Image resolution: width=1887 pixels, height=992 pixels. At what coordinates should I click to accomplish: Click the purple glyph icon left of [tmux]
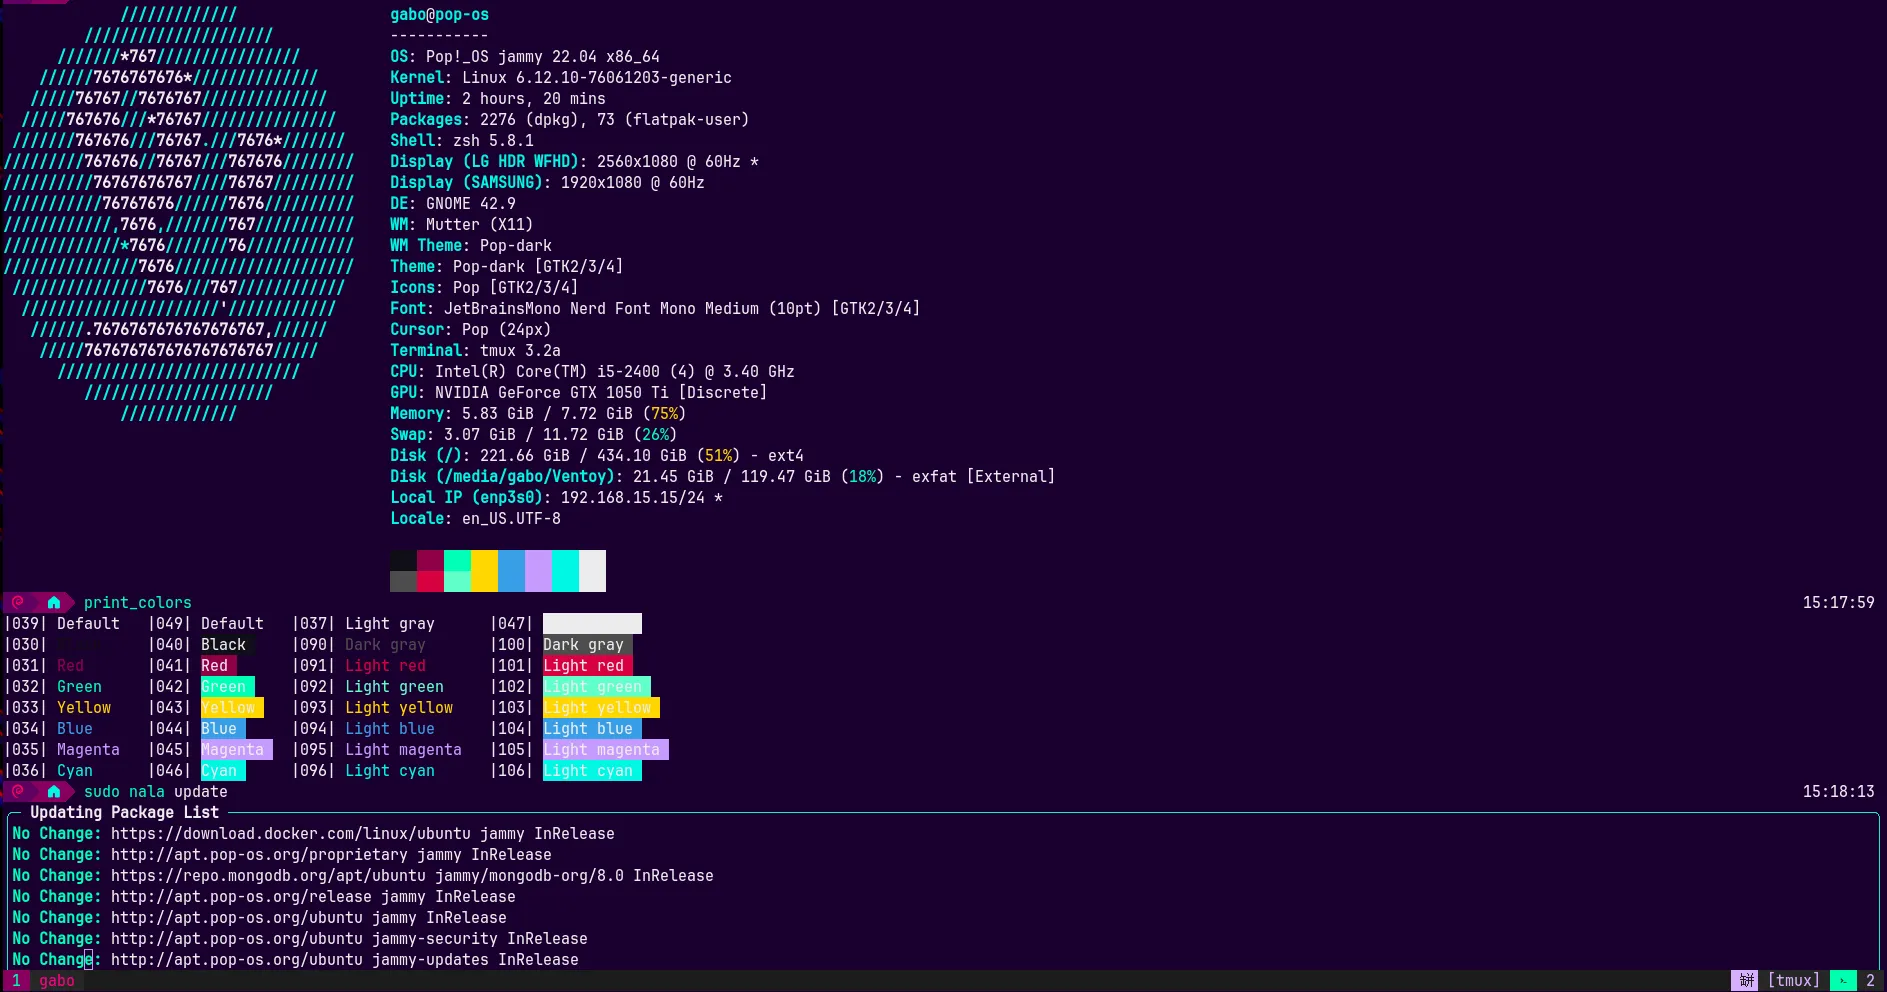tap(1746, 980)
